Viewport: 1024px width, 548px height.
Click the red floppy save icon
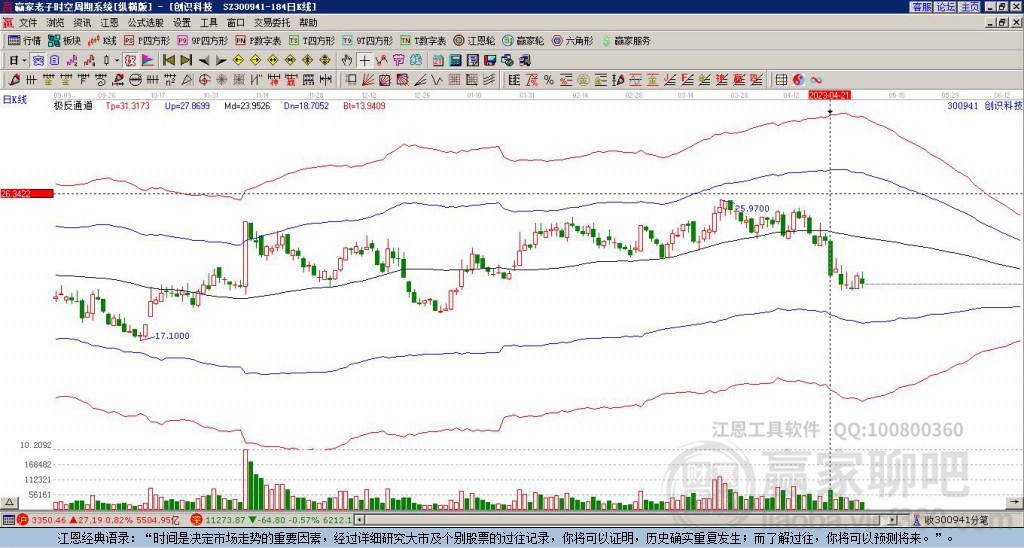[x=490, y=61]
